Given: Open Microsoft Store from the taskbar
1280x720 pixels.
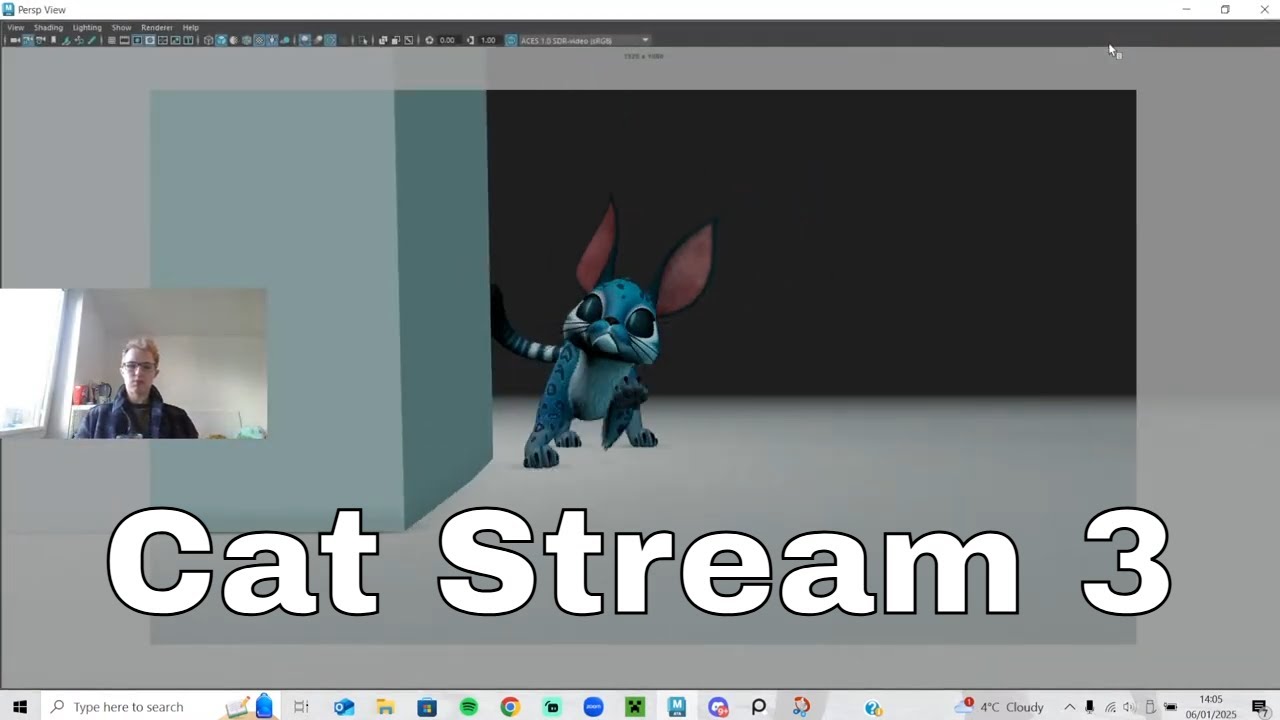Looking at the screenshot, I should pyautogui.click(x=427, y=707).
